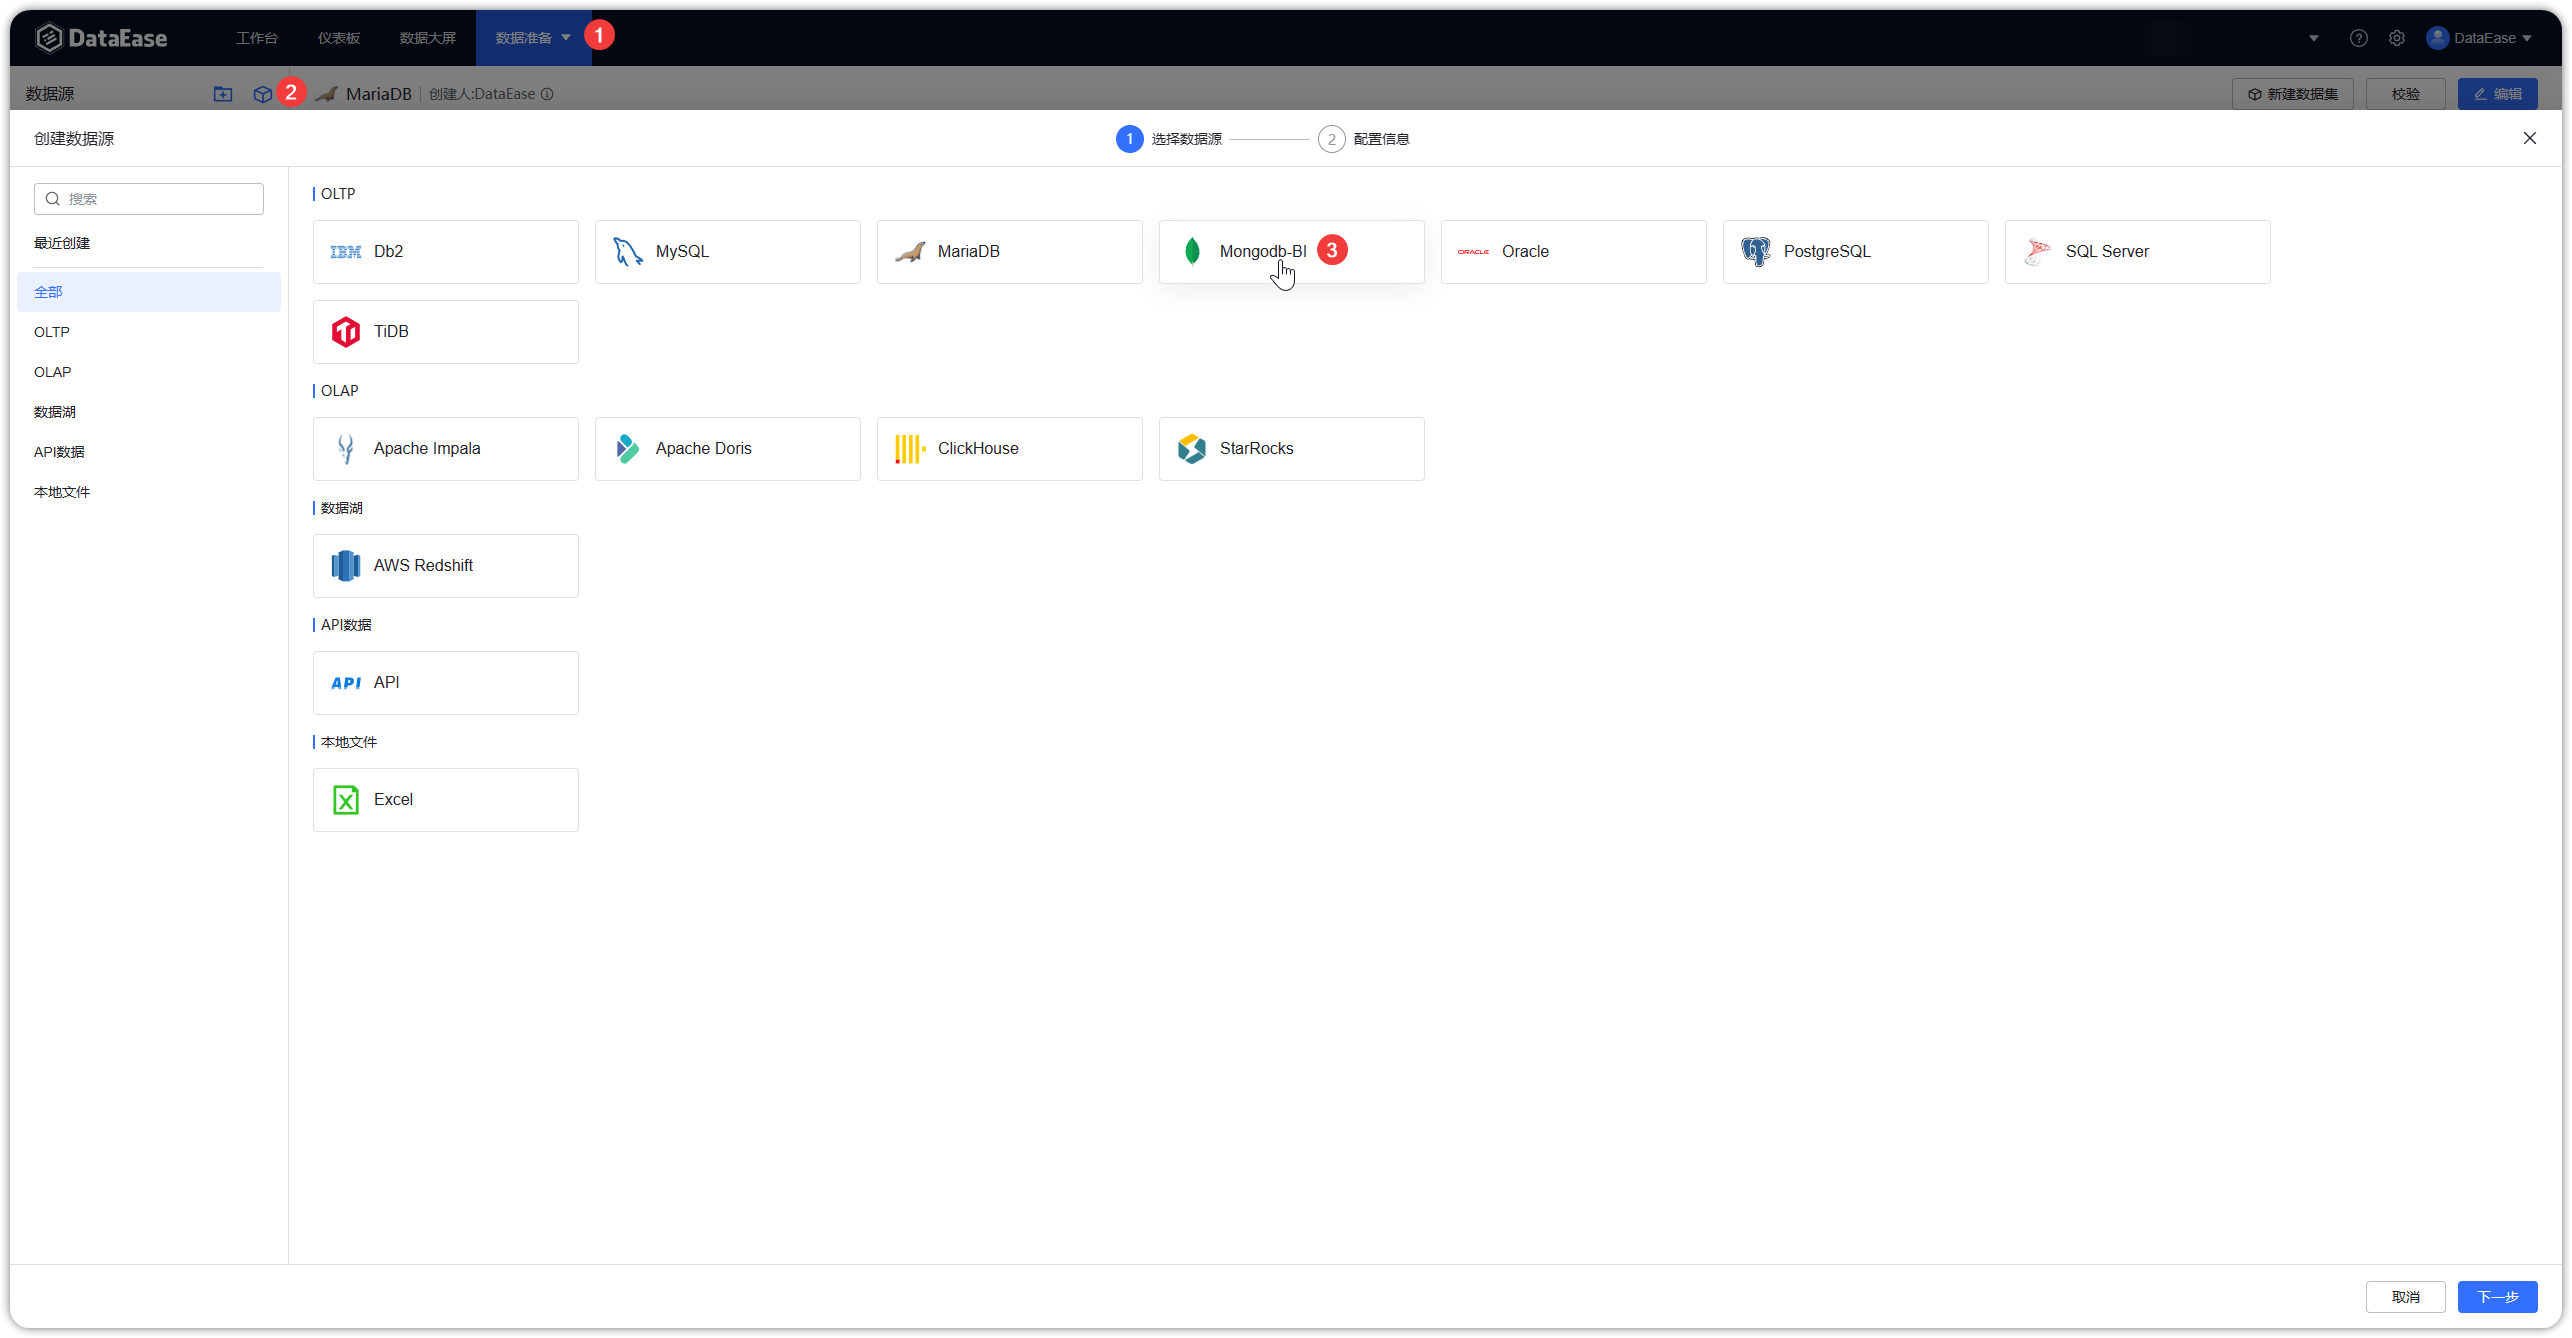
Task: Select Apache Doris data source icon
Action: [x=628, y=447]
